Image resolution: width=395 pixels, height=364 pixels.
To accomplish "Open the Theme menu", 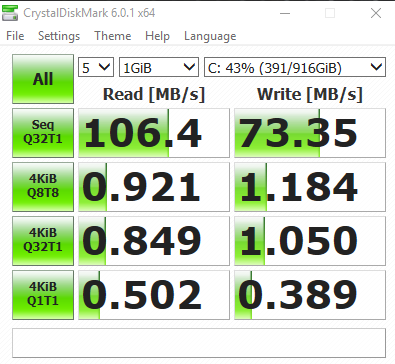I will tap(113, 36).
